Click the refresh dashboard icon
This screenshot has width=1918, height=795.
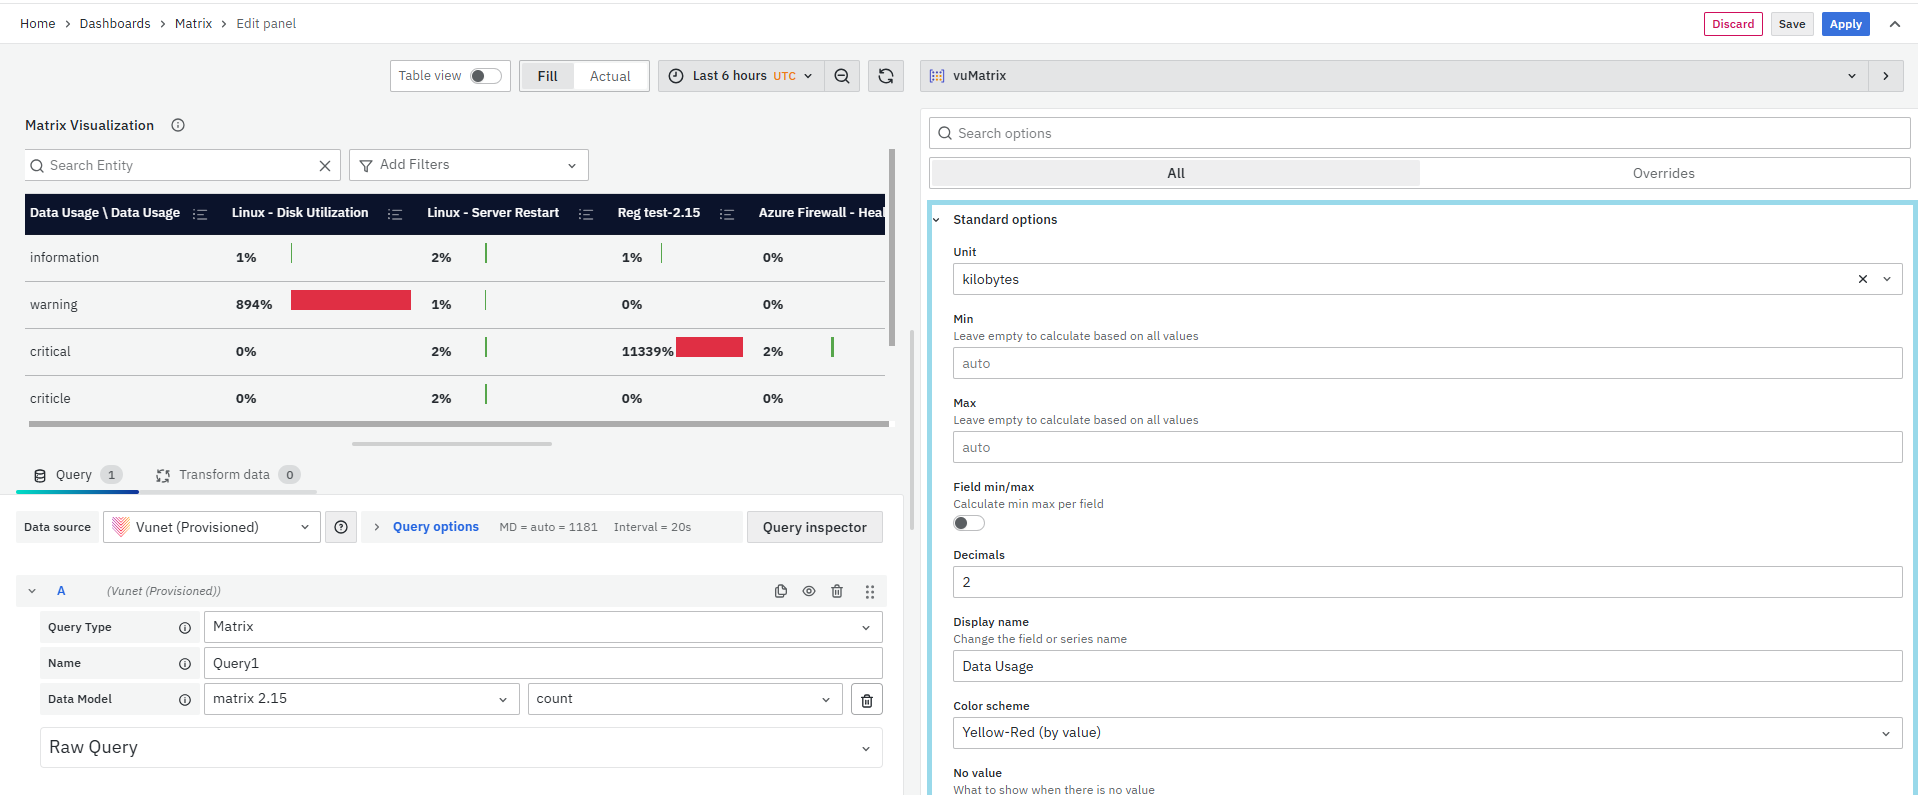click(886, 76)
